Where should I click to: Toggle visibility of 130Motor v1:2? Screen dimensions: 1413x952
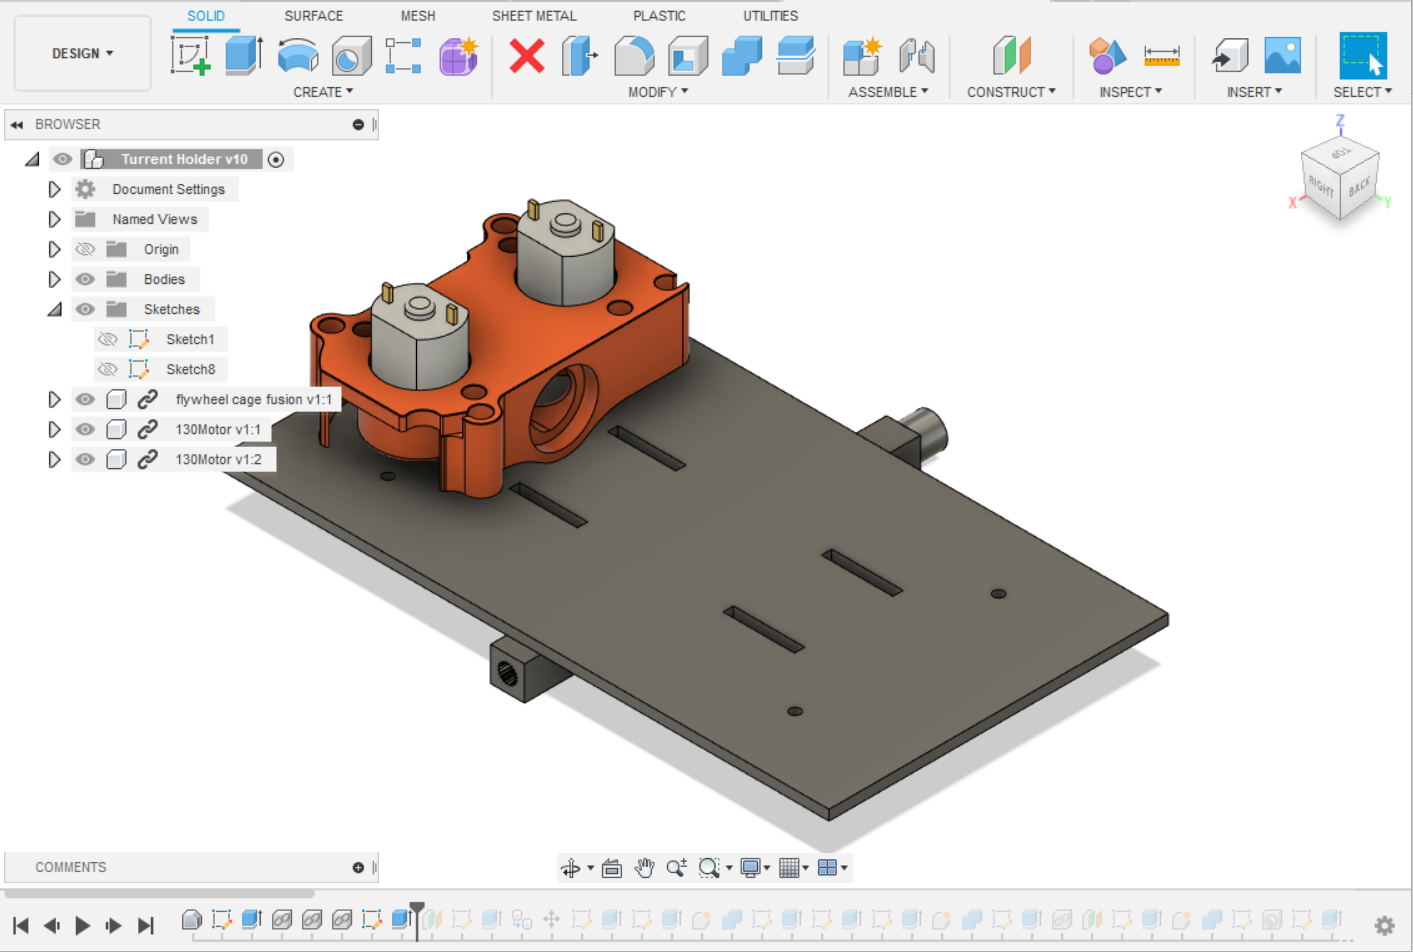(x=85, y=459)
